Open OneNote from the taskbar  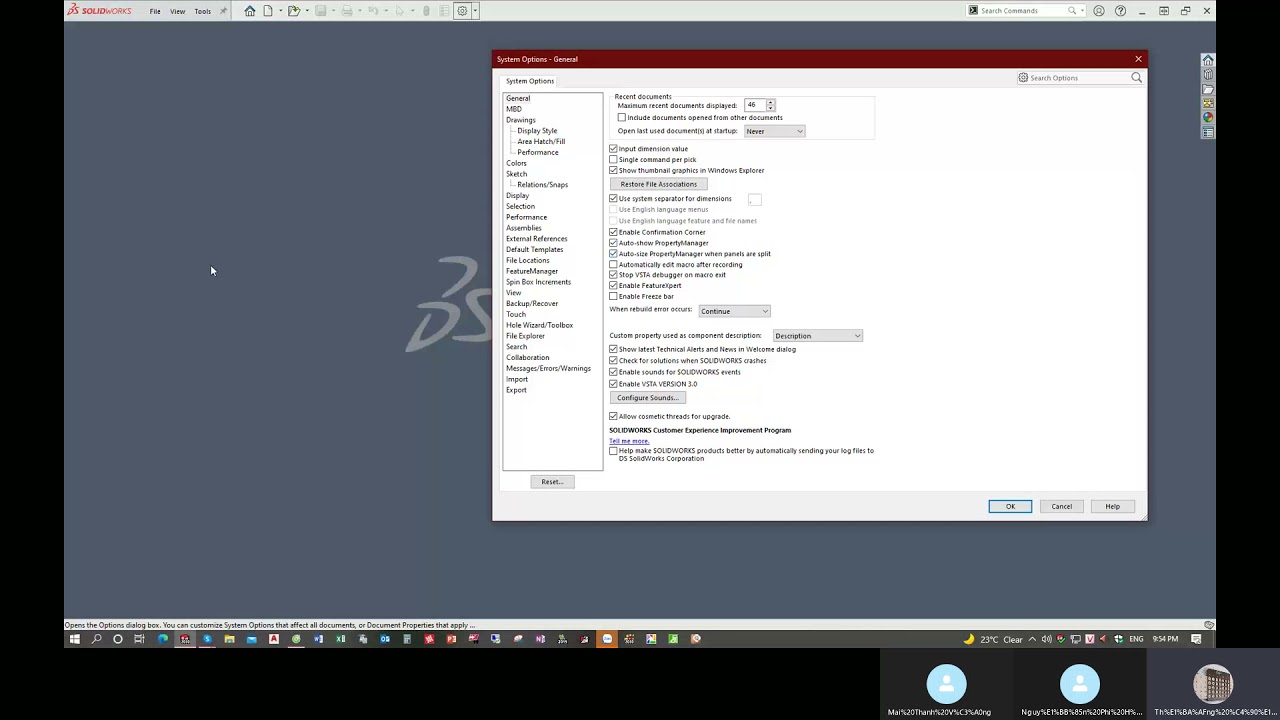tap(540, 639)
